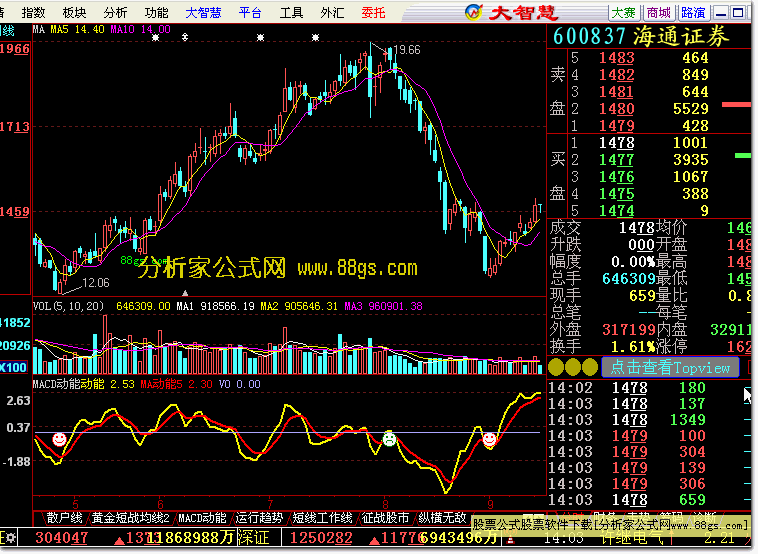
Task: Click the 大智慧 logo icon in title bar
Action: [474, 12]
